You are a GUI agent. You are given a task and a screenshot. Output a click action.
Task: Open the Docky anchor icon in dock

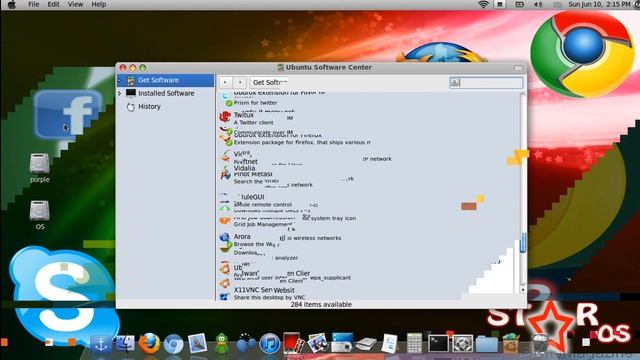point(100,344)
